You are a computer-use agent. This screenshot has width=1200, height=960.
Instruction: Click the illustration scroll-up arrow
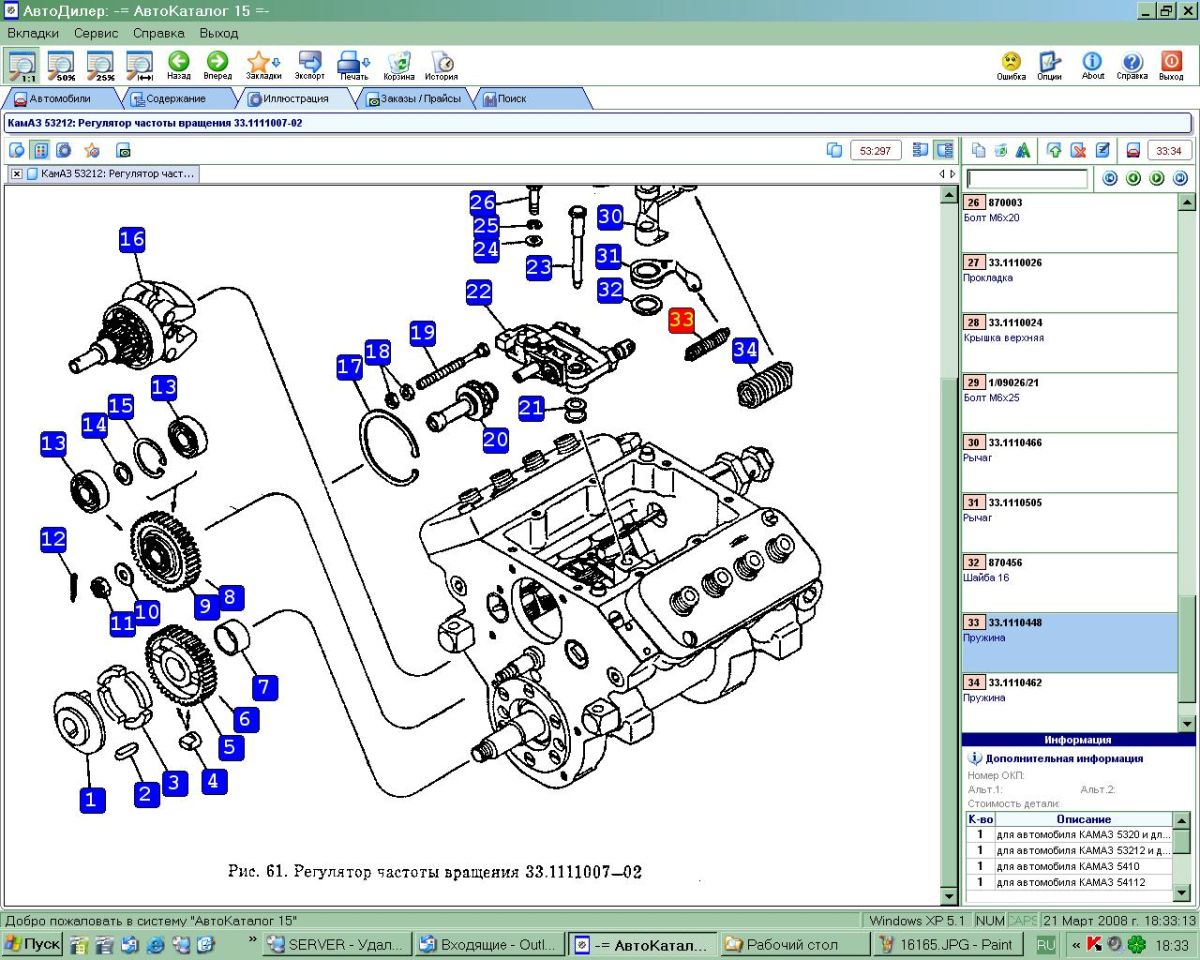coord(949,193)
